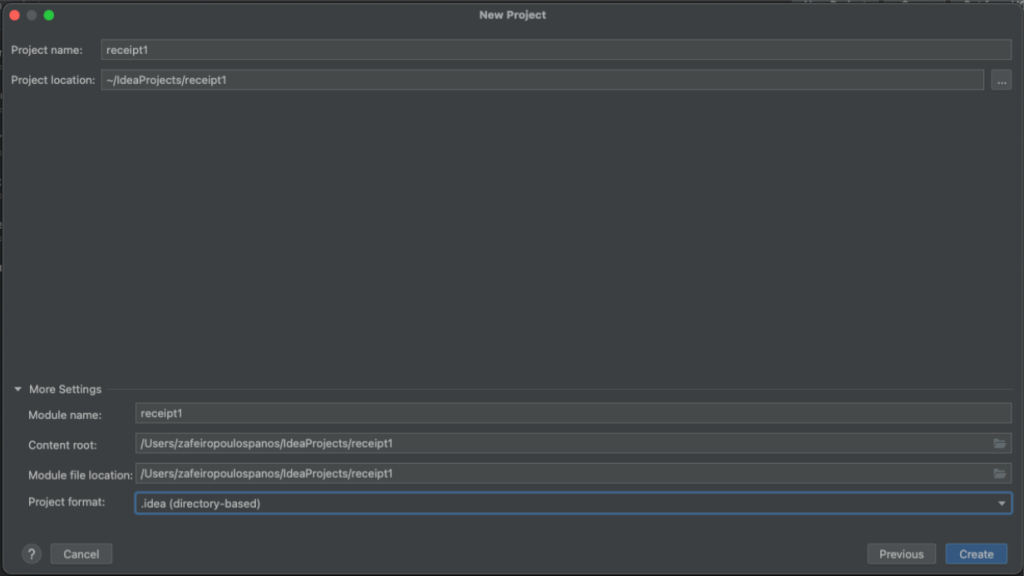
Task: Close the New Project window
Action: click(14, 15)
